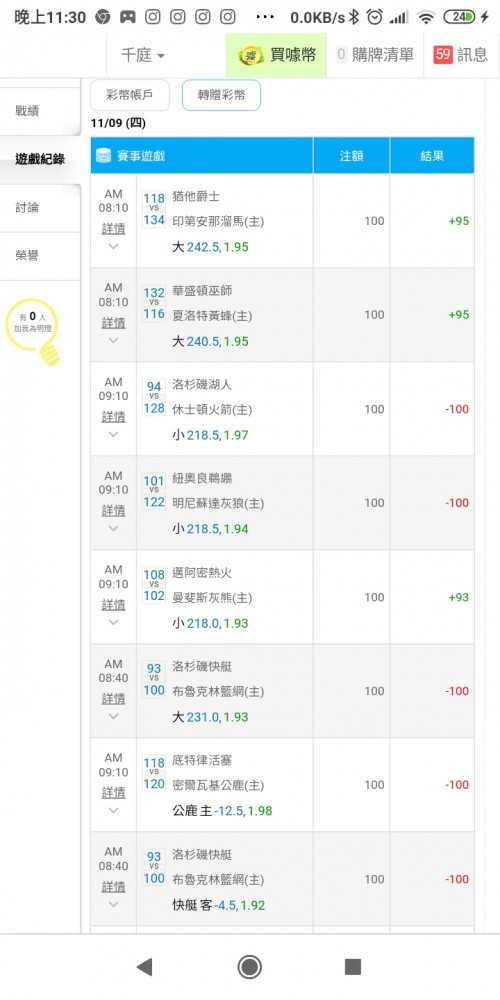Expand chevron under 邁阿密熱火 game row
The image size is (500, 1000).
(114, 622)
